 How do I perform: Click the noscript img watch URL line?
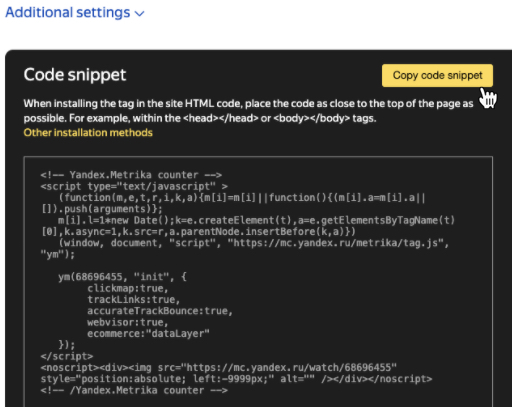pos(219,367)
